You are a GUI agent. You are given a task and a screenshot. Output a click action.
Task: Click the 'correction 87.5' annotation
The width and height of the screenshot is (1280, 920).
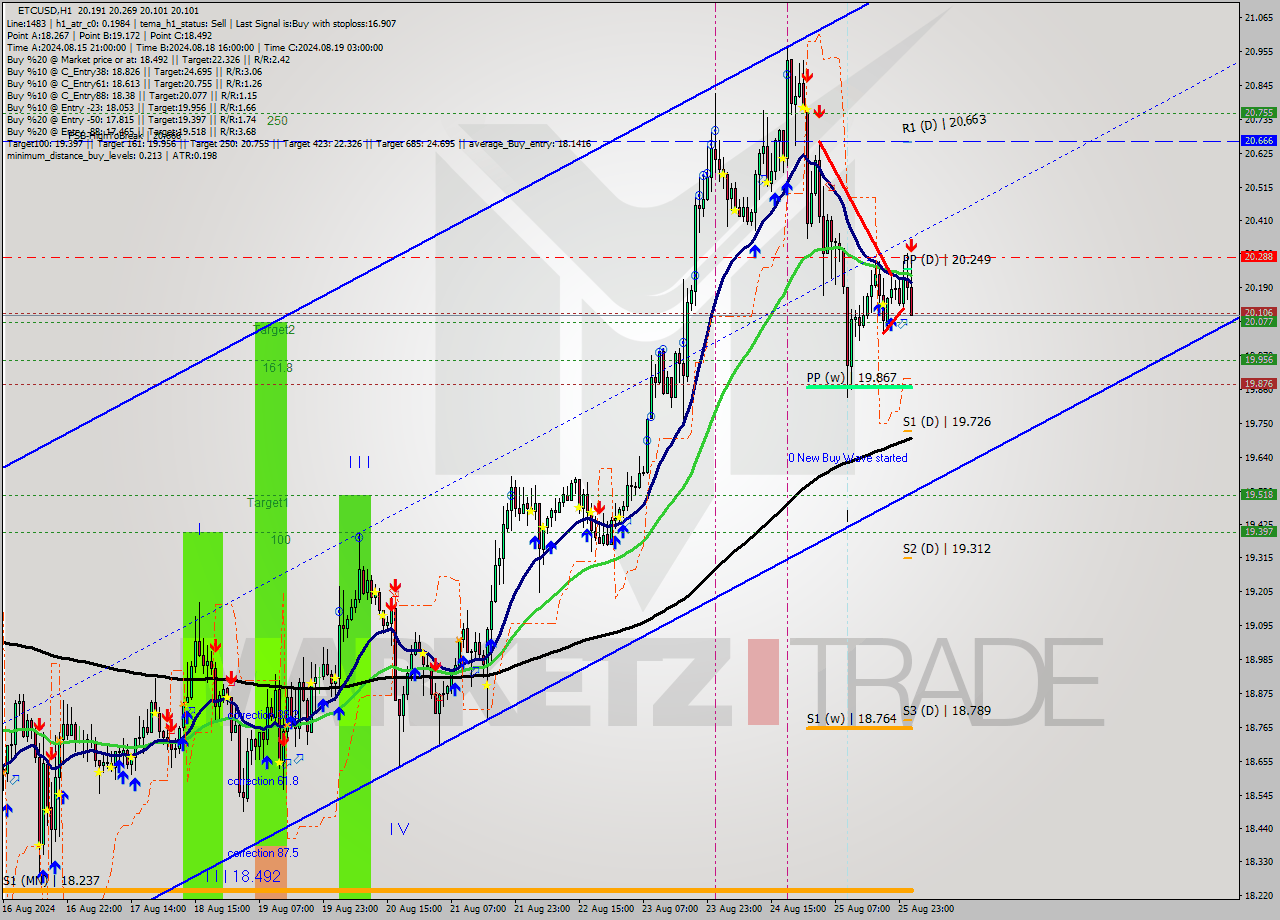tap(264, 853)
